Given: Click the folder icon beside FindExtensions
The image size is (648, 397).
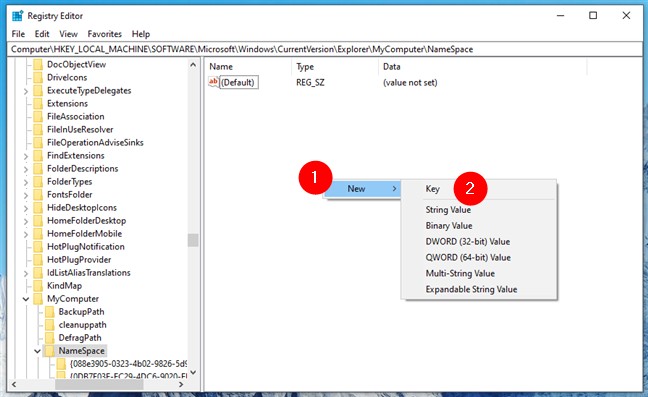Looking at the screenshot, I should (38, 155).
